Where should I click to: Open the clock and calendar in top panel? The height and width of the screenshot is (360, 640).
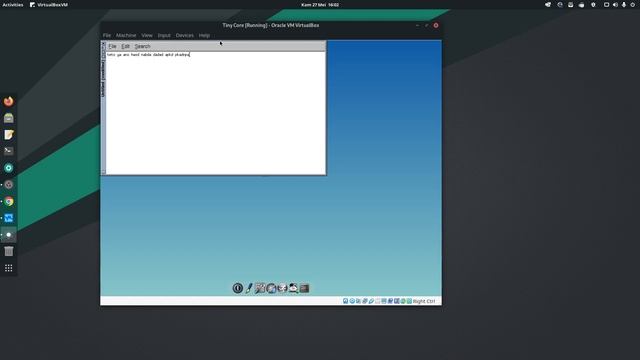point(320,4)
